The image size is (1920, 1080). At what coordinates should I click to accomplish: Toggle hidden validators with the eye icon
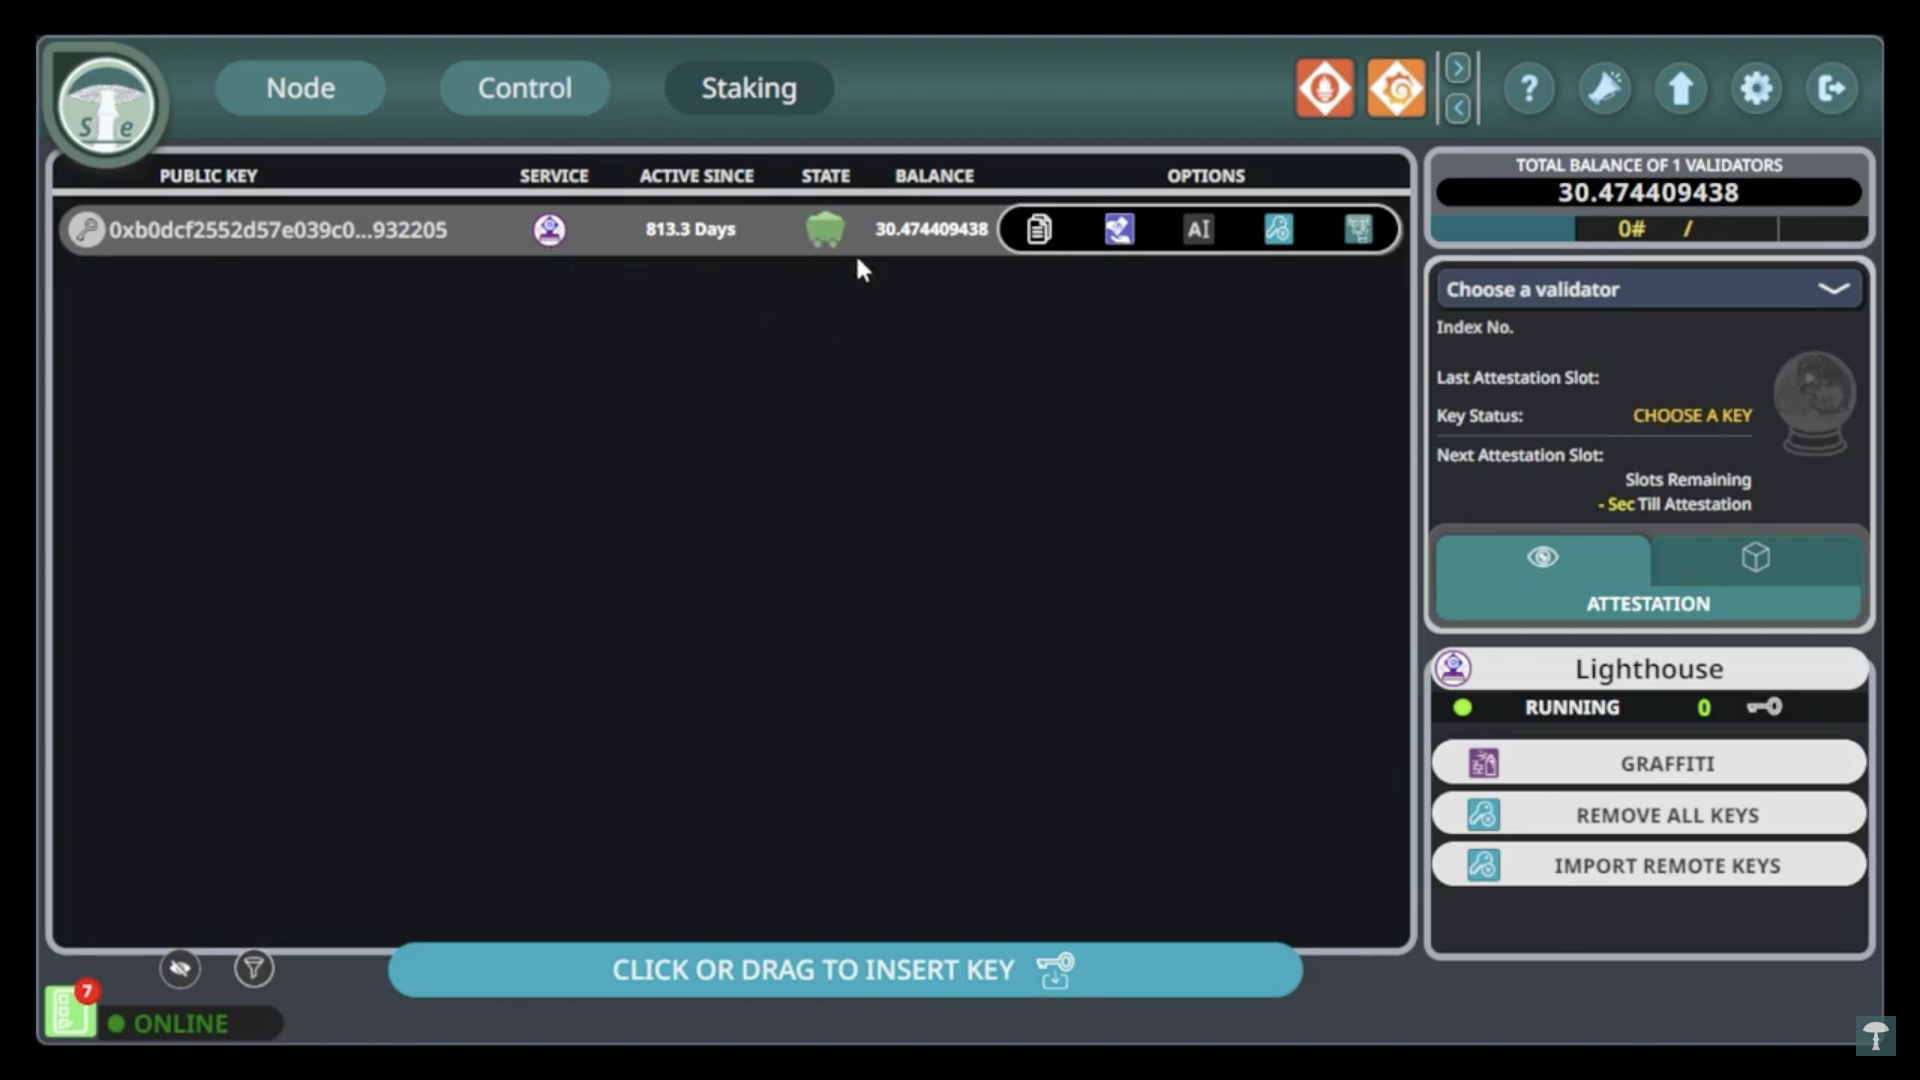179,968
